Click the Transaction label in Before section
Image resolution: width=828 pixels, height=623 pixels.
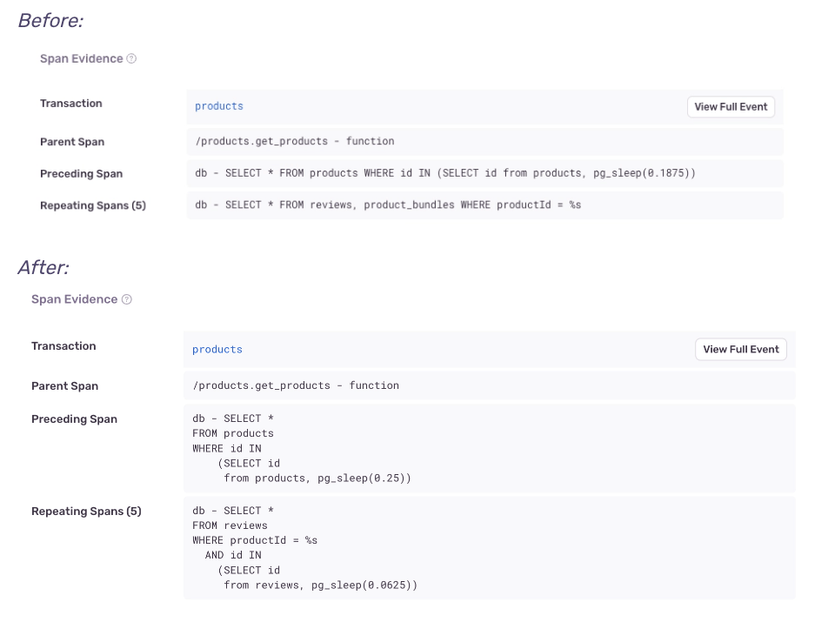click(x=70, y=103)
